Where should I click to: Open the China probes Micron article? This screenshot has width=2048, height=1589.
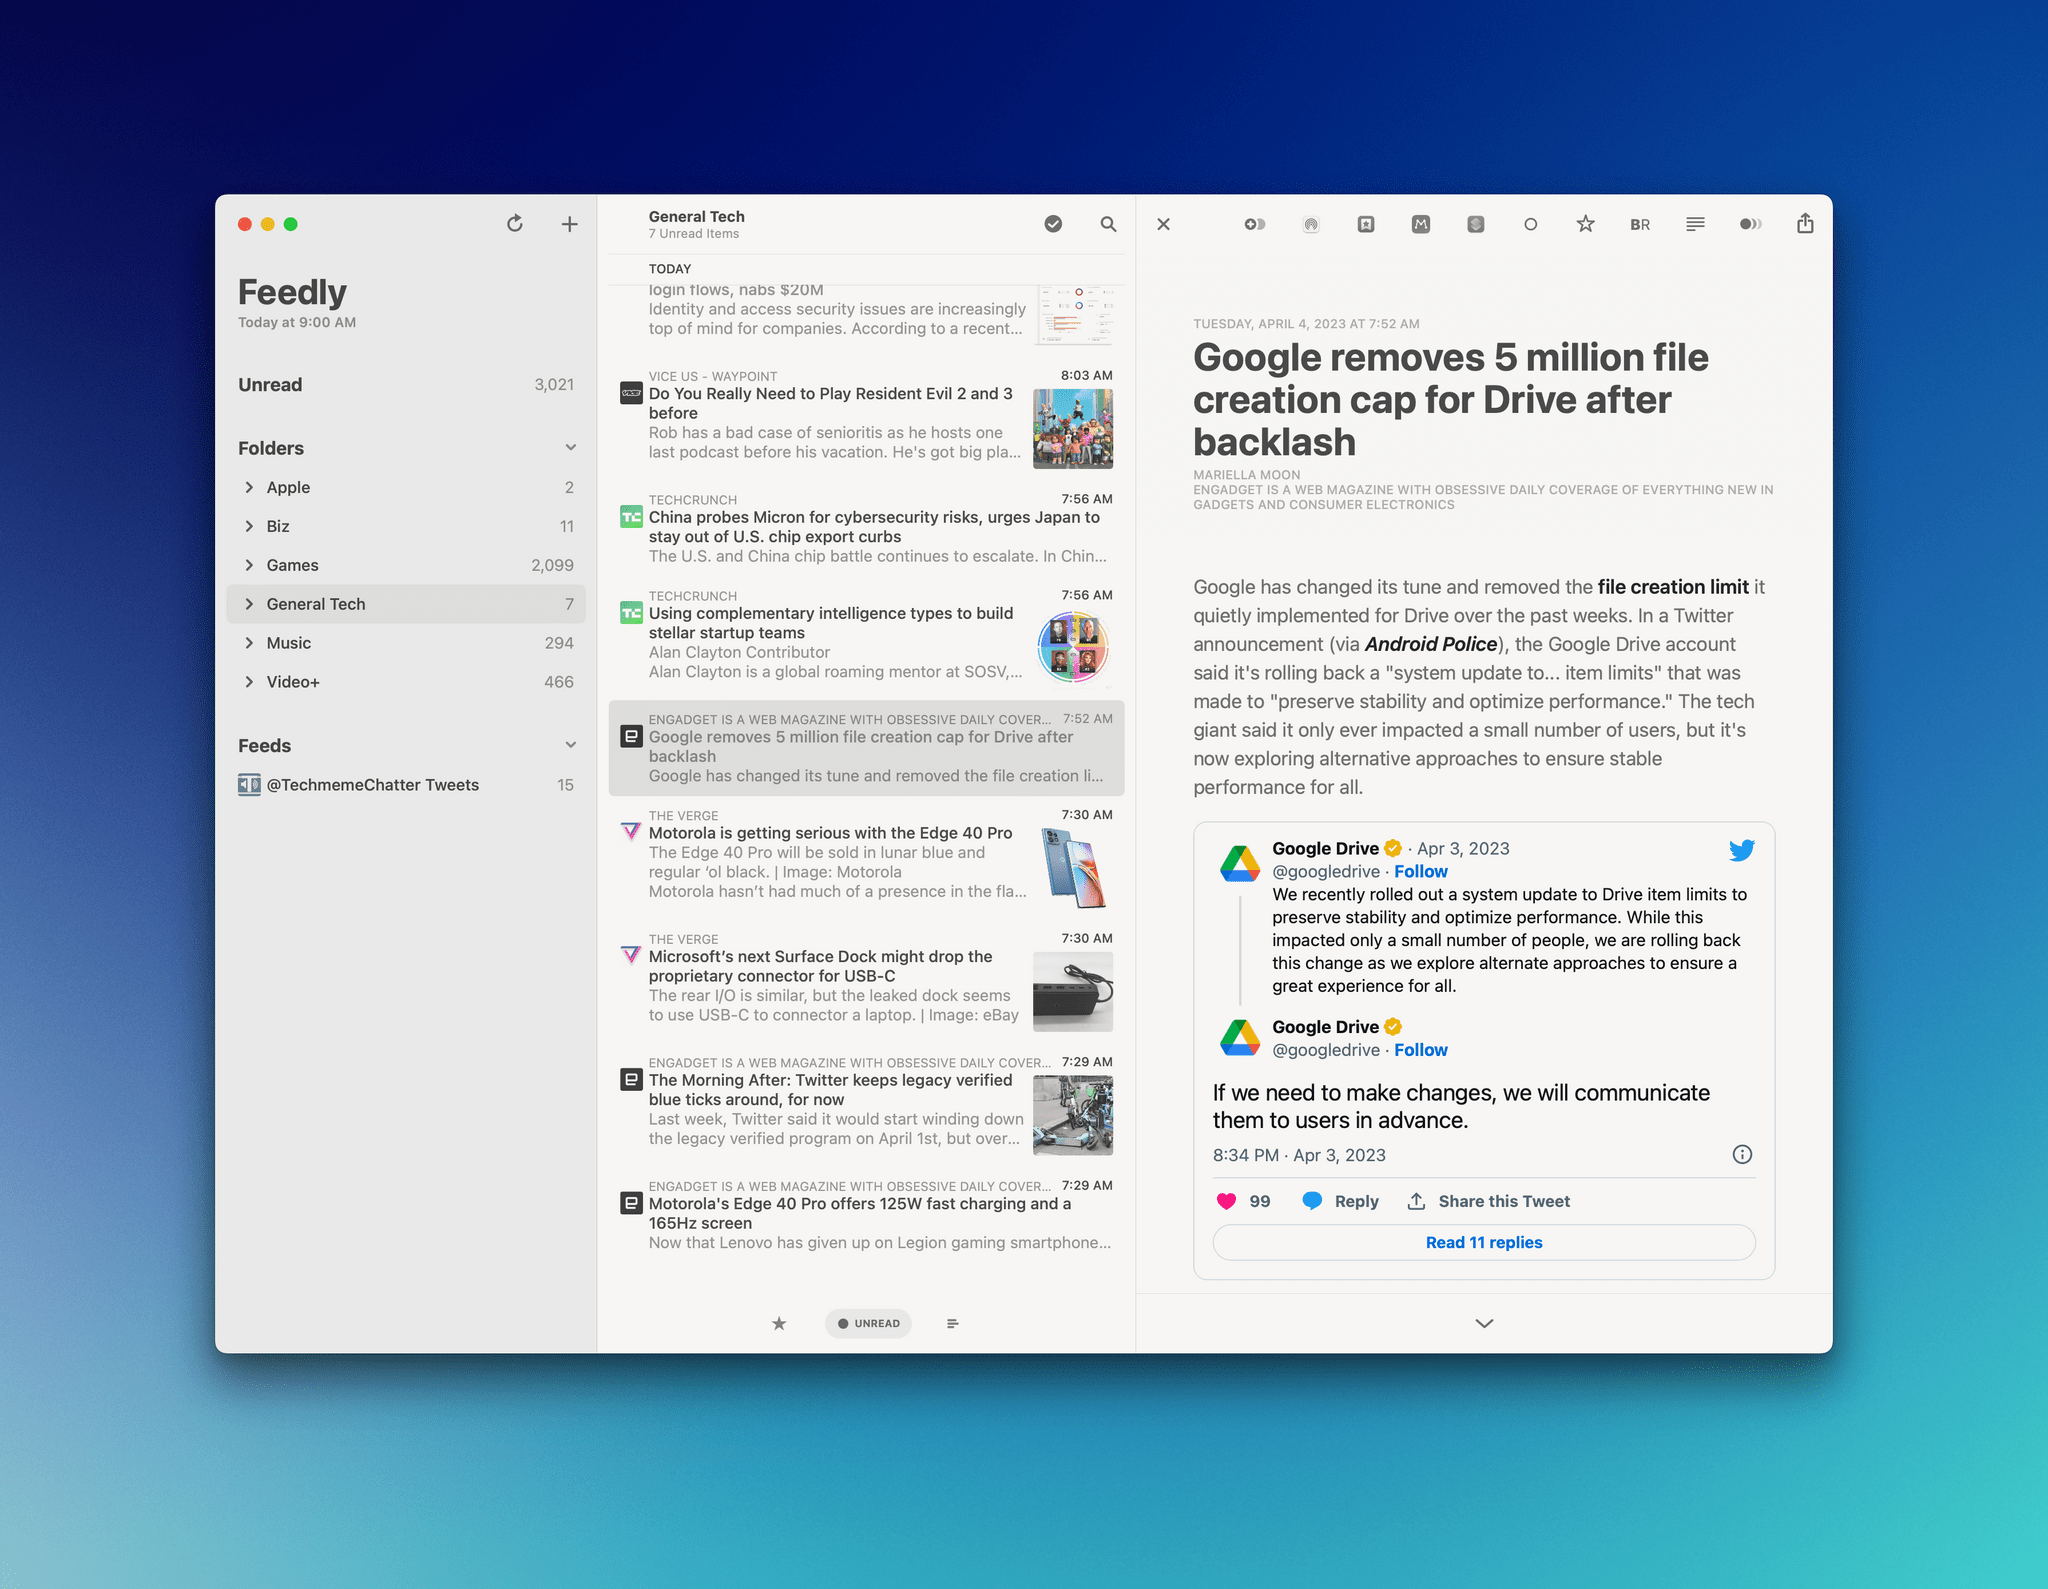pyautogui.click(x=866, y=528)
